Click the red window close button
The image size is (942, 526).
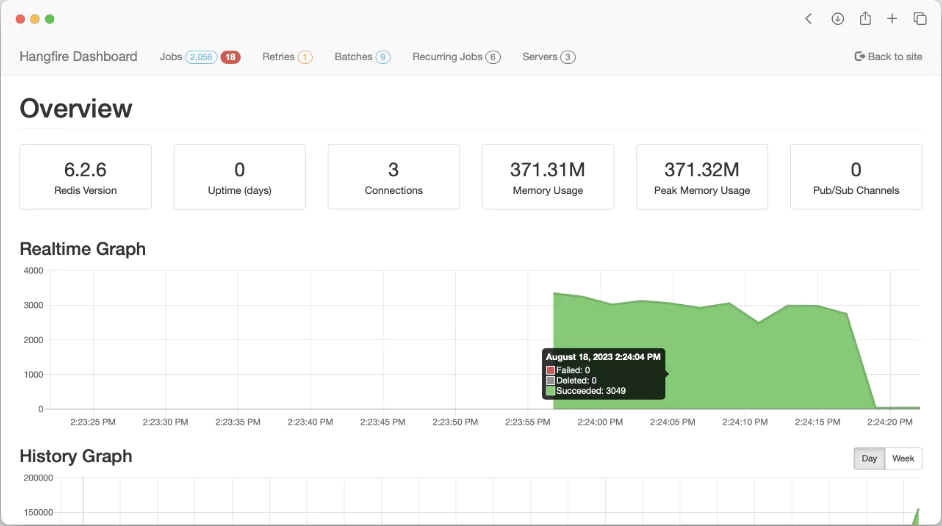20,19
